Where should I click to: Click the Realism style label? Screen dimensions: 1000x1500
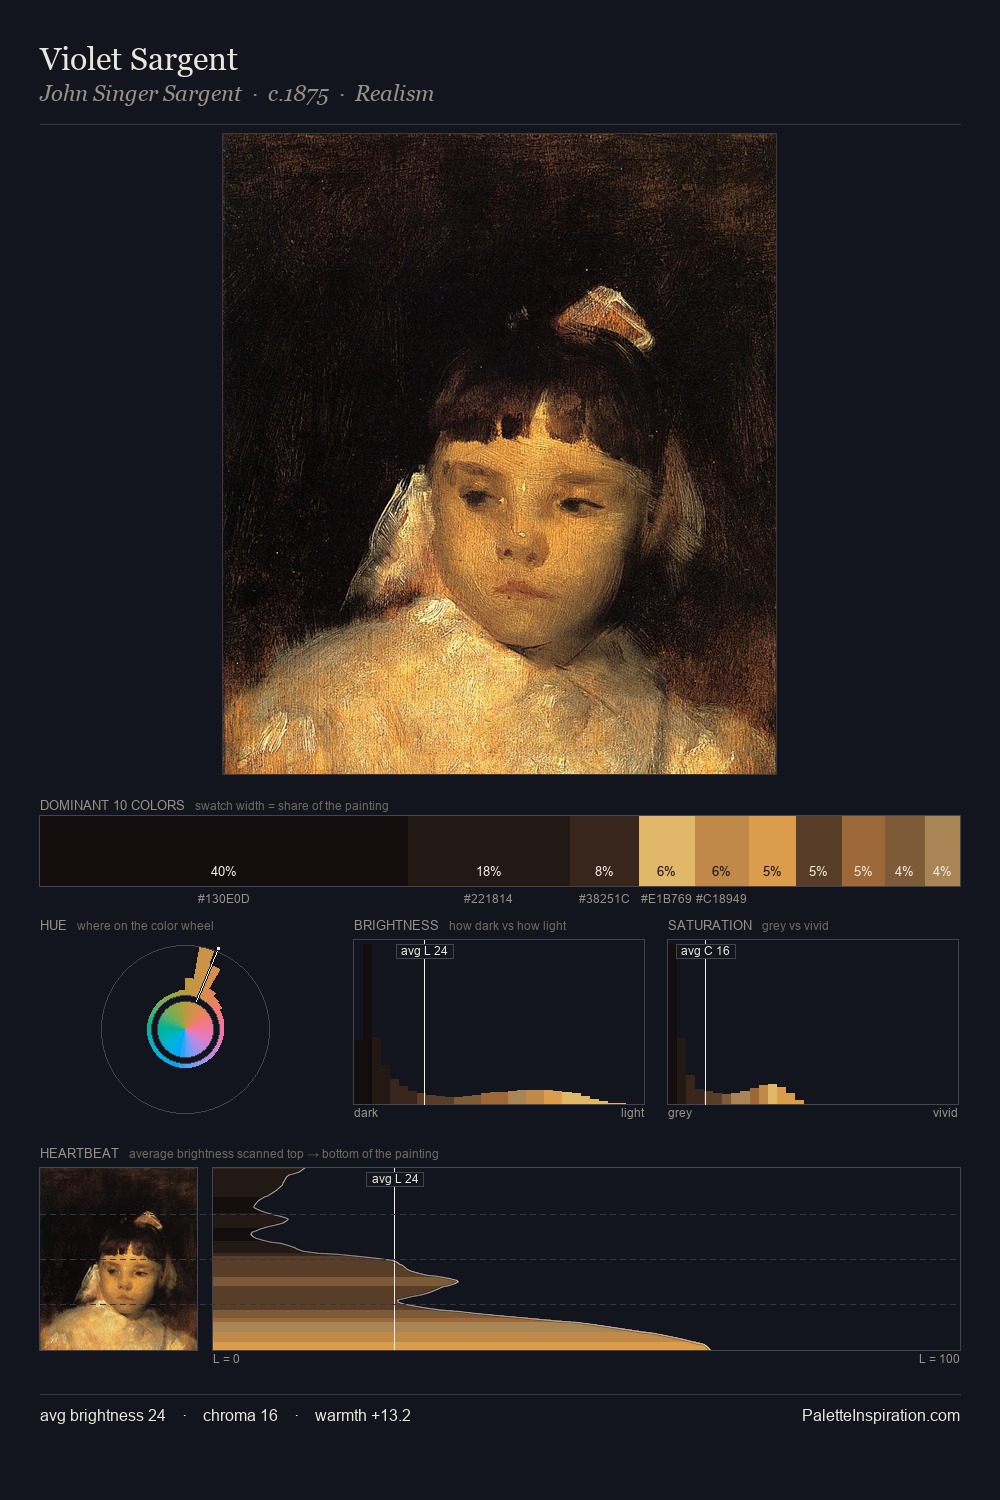point(394,94)
